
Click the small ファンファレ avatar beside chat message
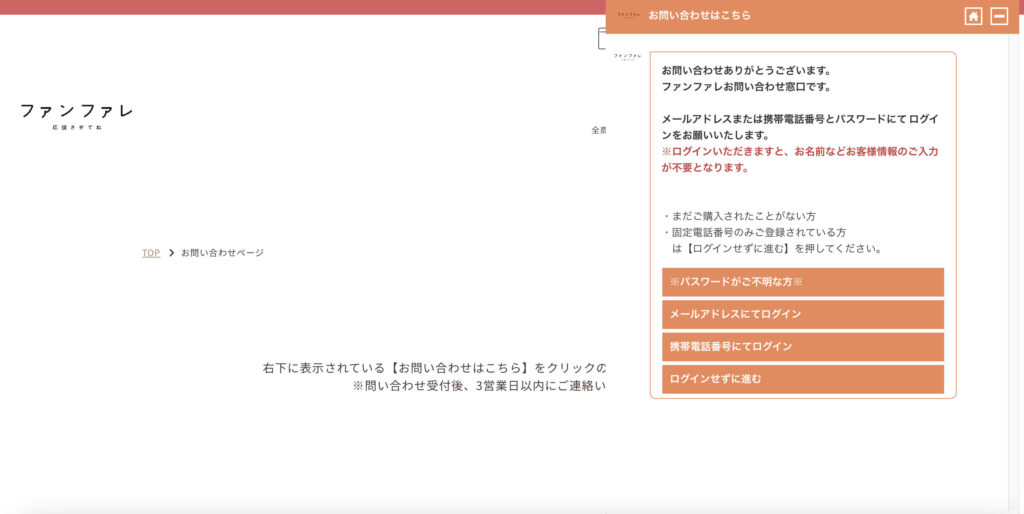[x=627, y=57]
